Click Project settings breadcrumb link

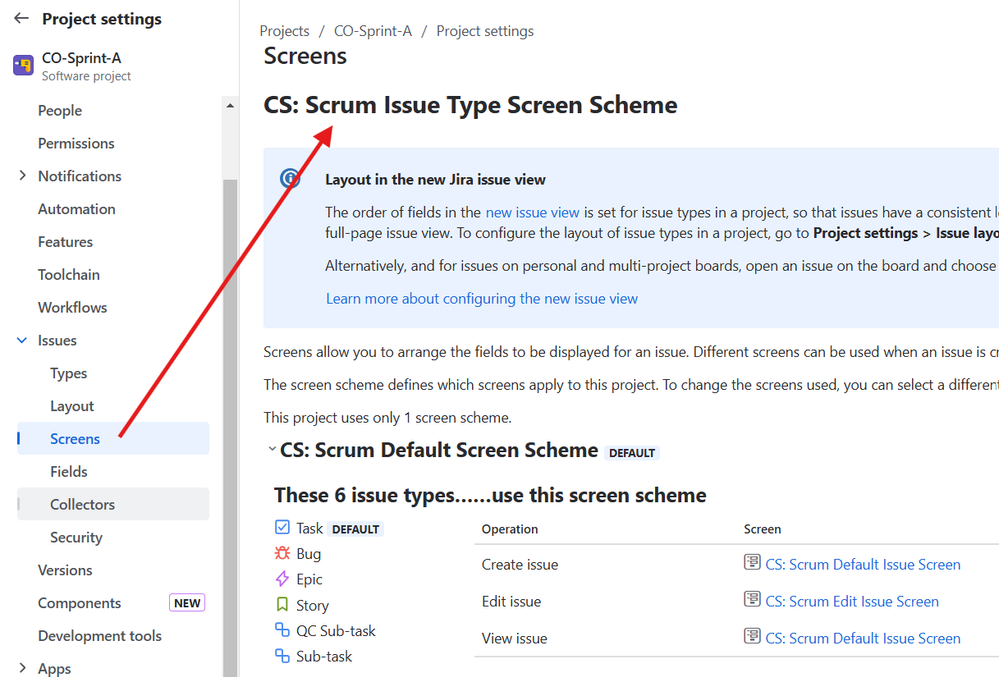485,31
